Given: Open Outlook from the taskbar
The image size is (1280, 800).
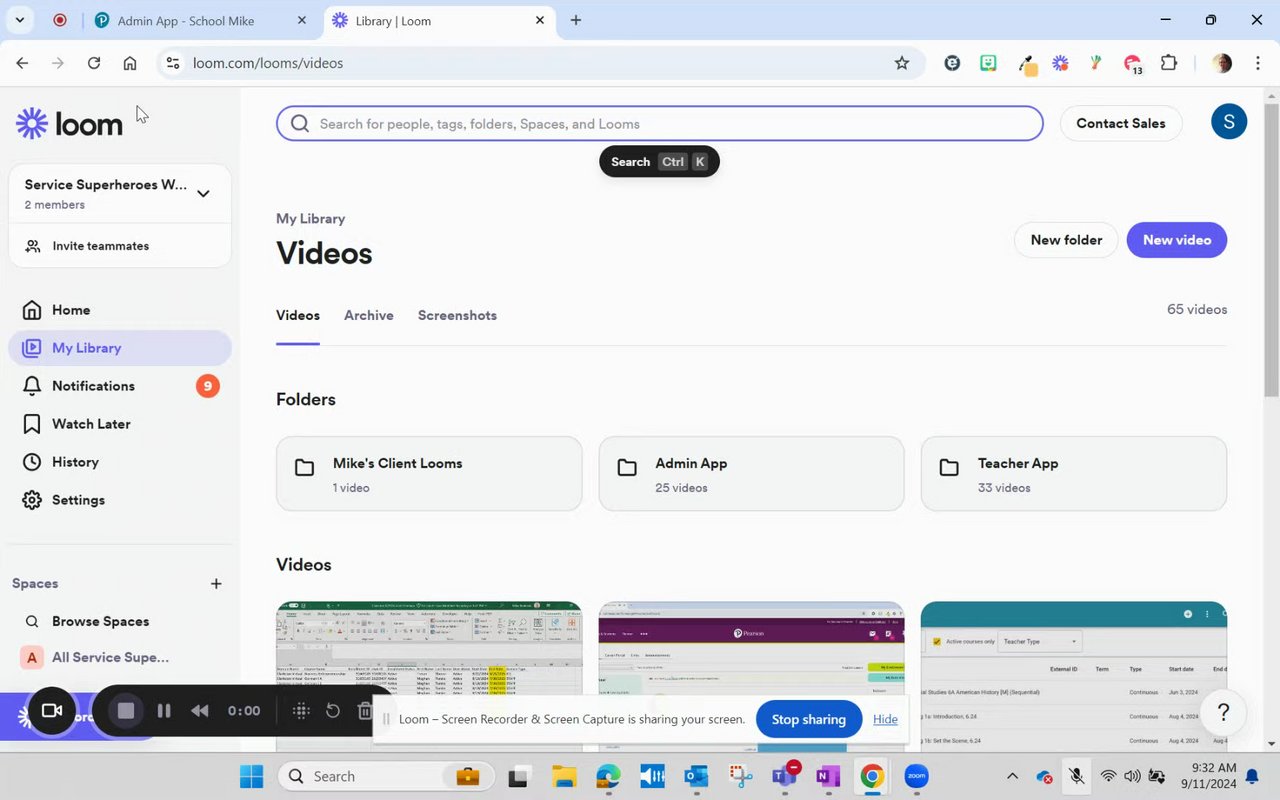Looking at the screenshot, I should (x=697, y=776).
